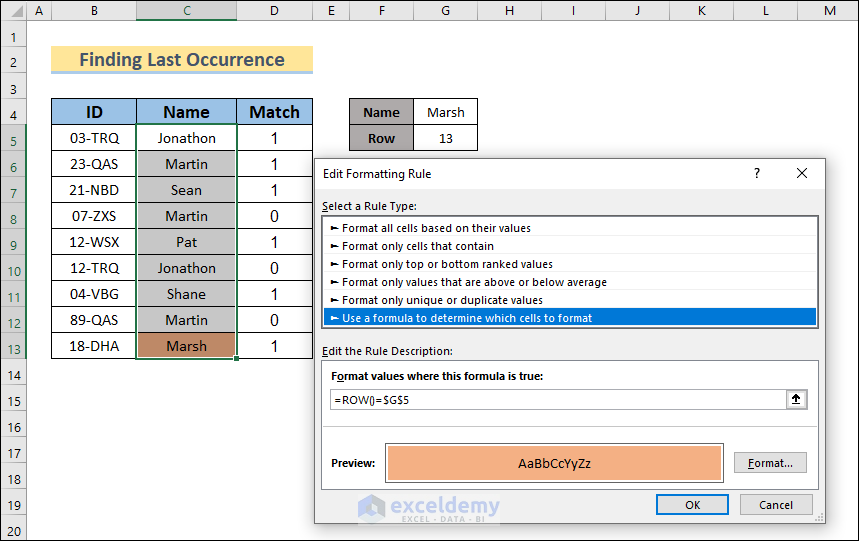Cancel the formatting rule dialog
This screenshot has height=541, width=859.
[x=776, y=505]
